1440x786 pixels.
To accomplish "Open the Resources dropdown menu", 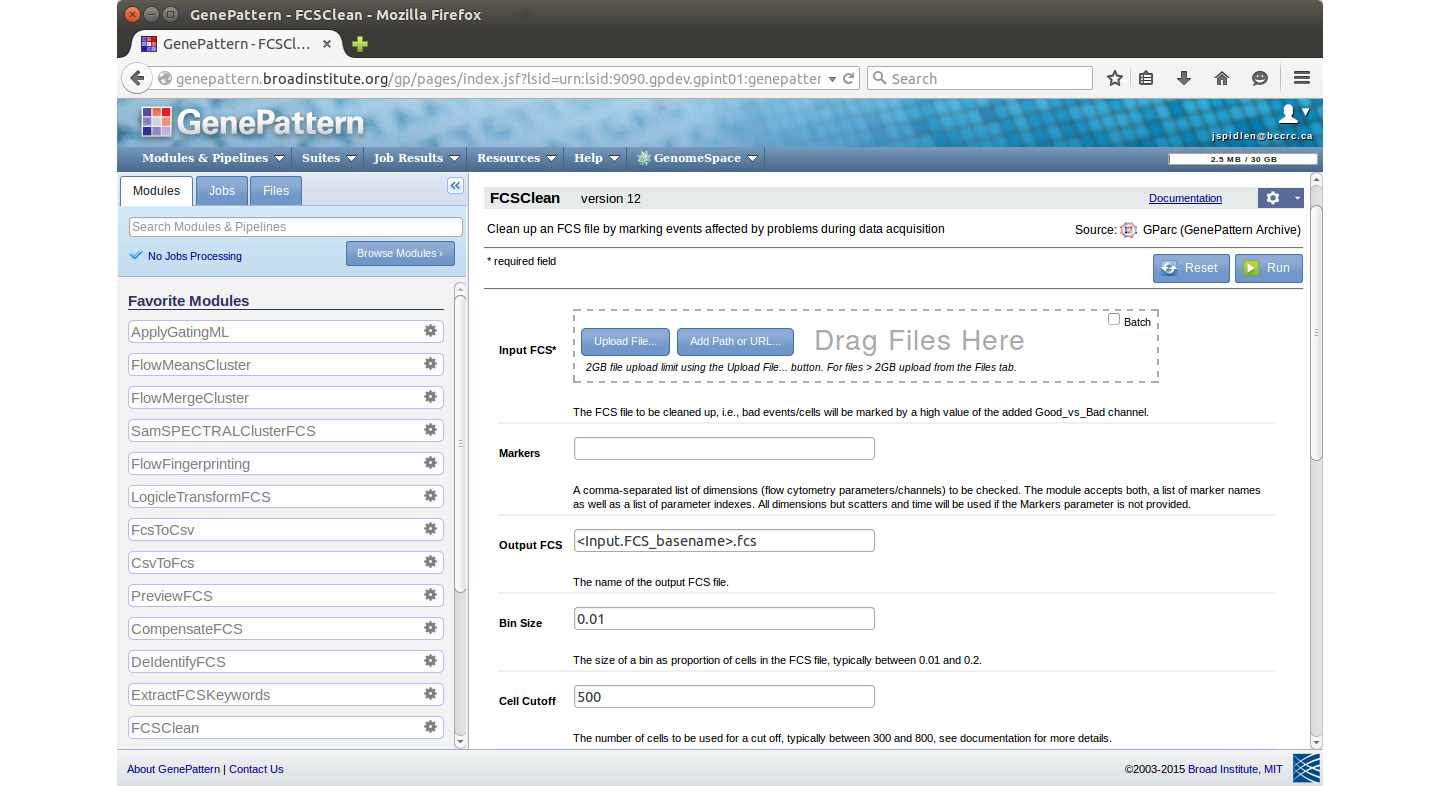I will (516, 158).
